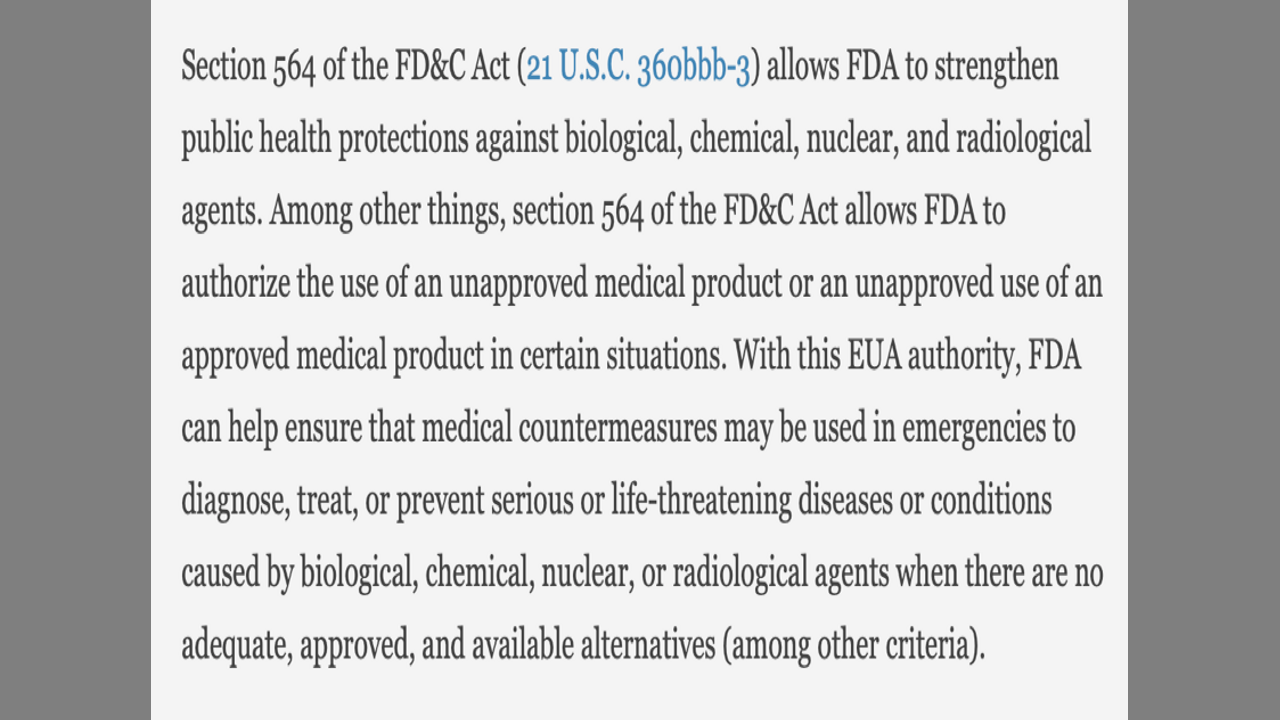The height and width of the screenshot is (720, 1280).
Task: Click the phrase "public health protections"
Action: click(324, 139)
